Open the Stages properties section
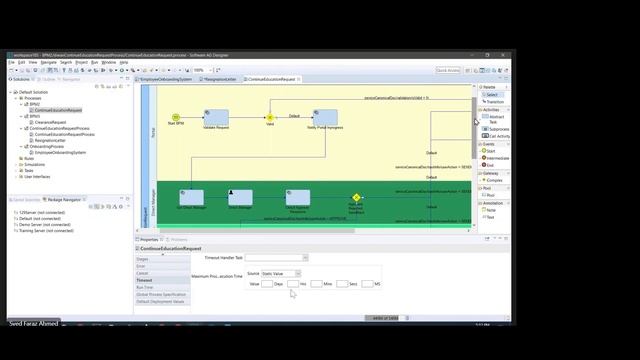 tap(162, 259)
